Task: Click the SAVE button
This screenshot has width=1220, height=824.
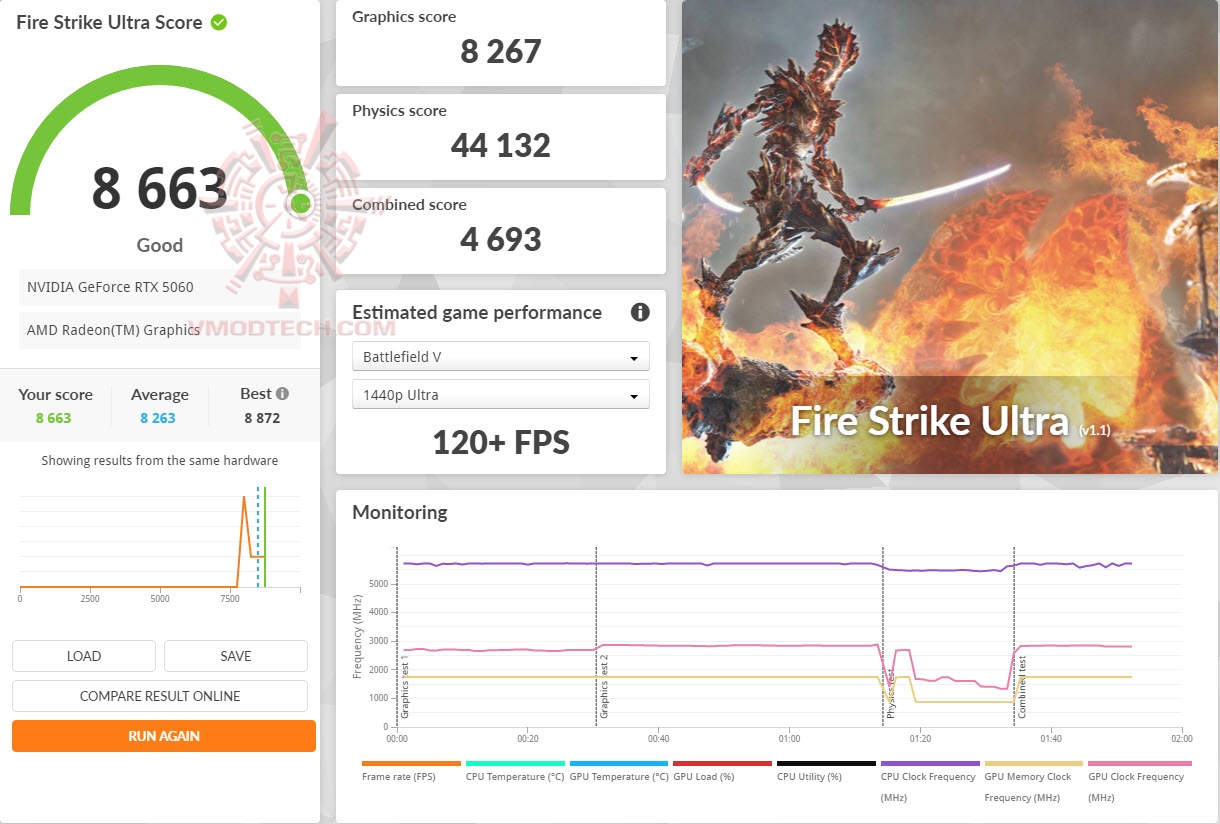Action: (236, 656)
